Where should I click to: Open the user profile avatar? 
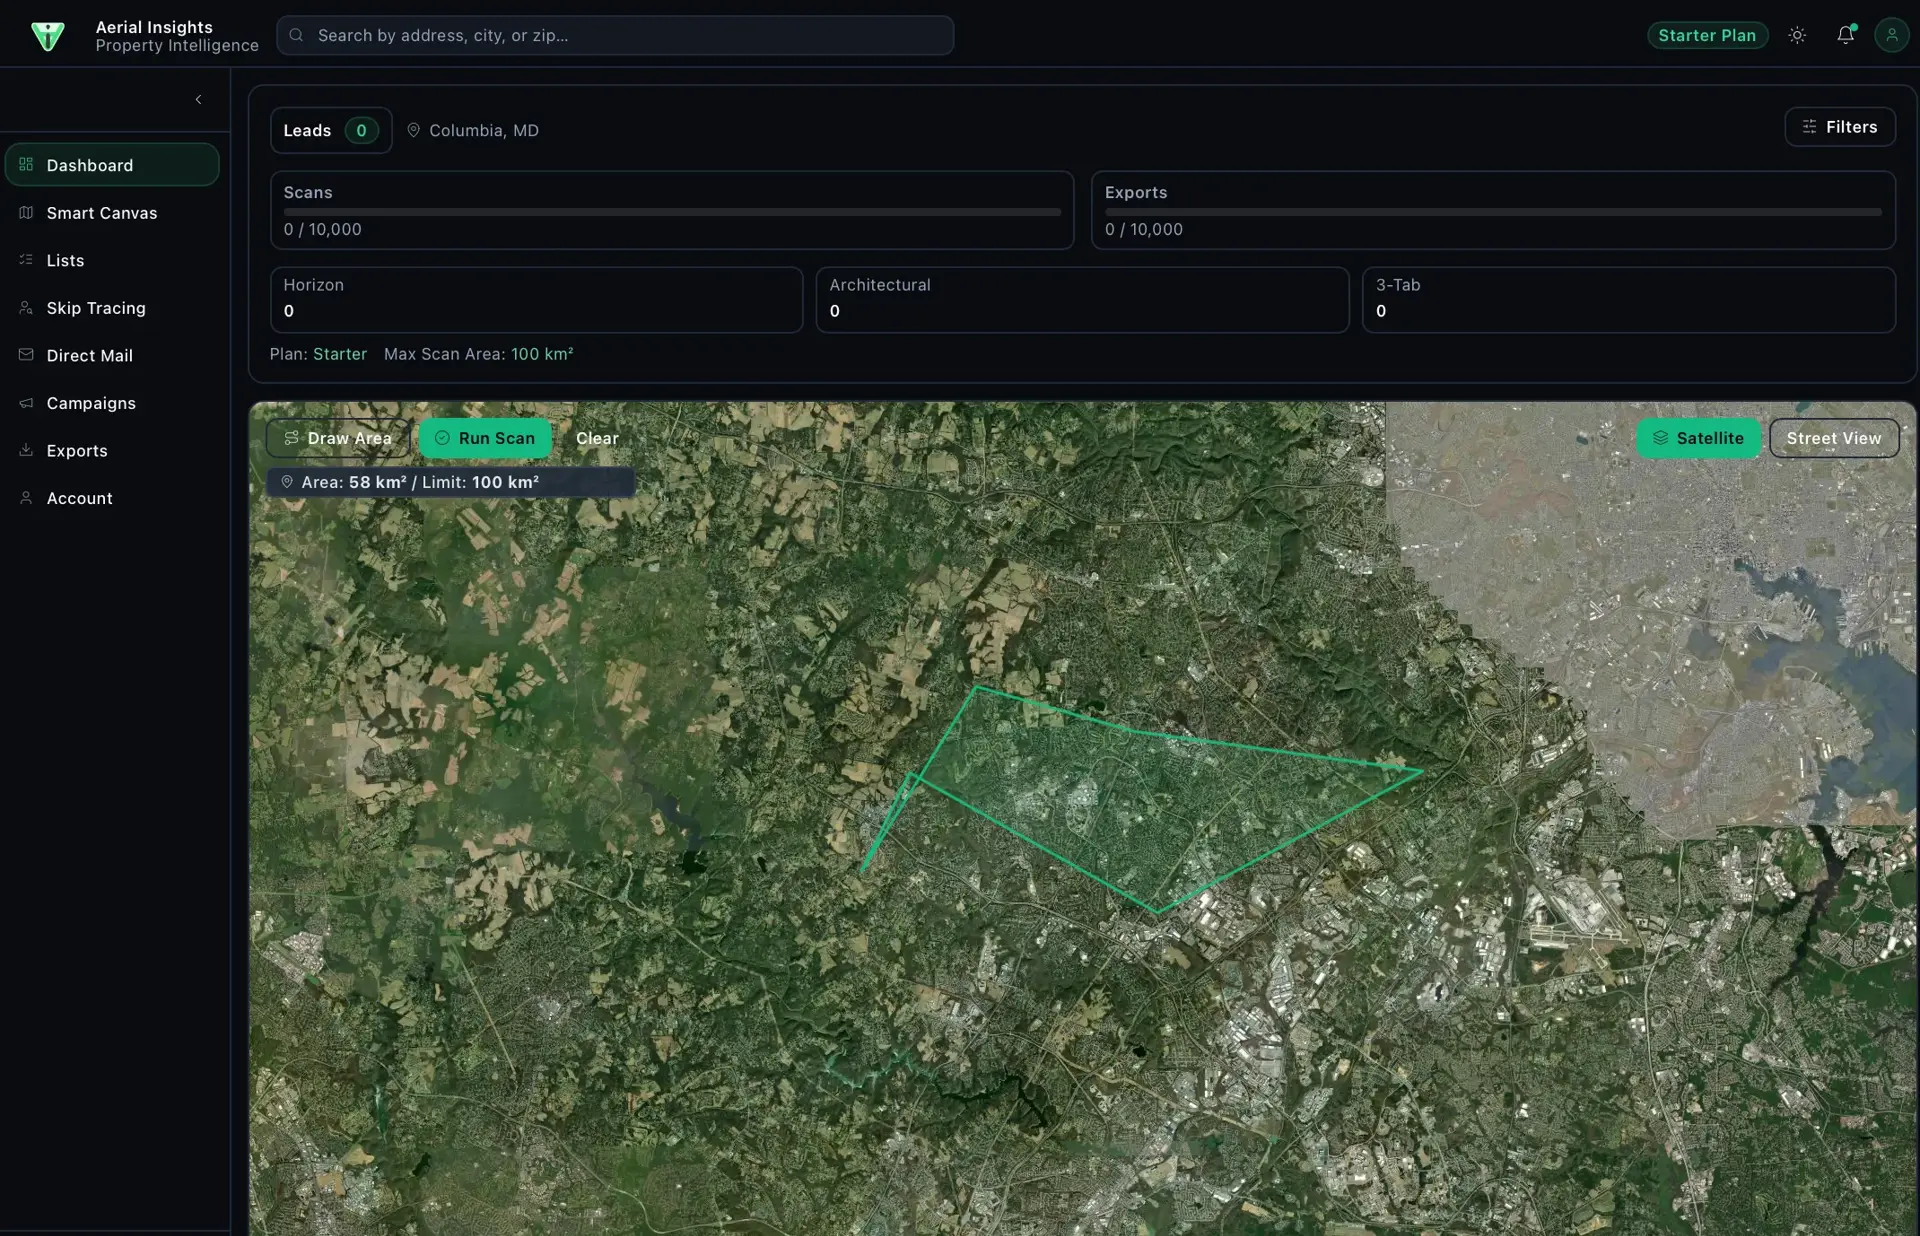point(1891,35)
